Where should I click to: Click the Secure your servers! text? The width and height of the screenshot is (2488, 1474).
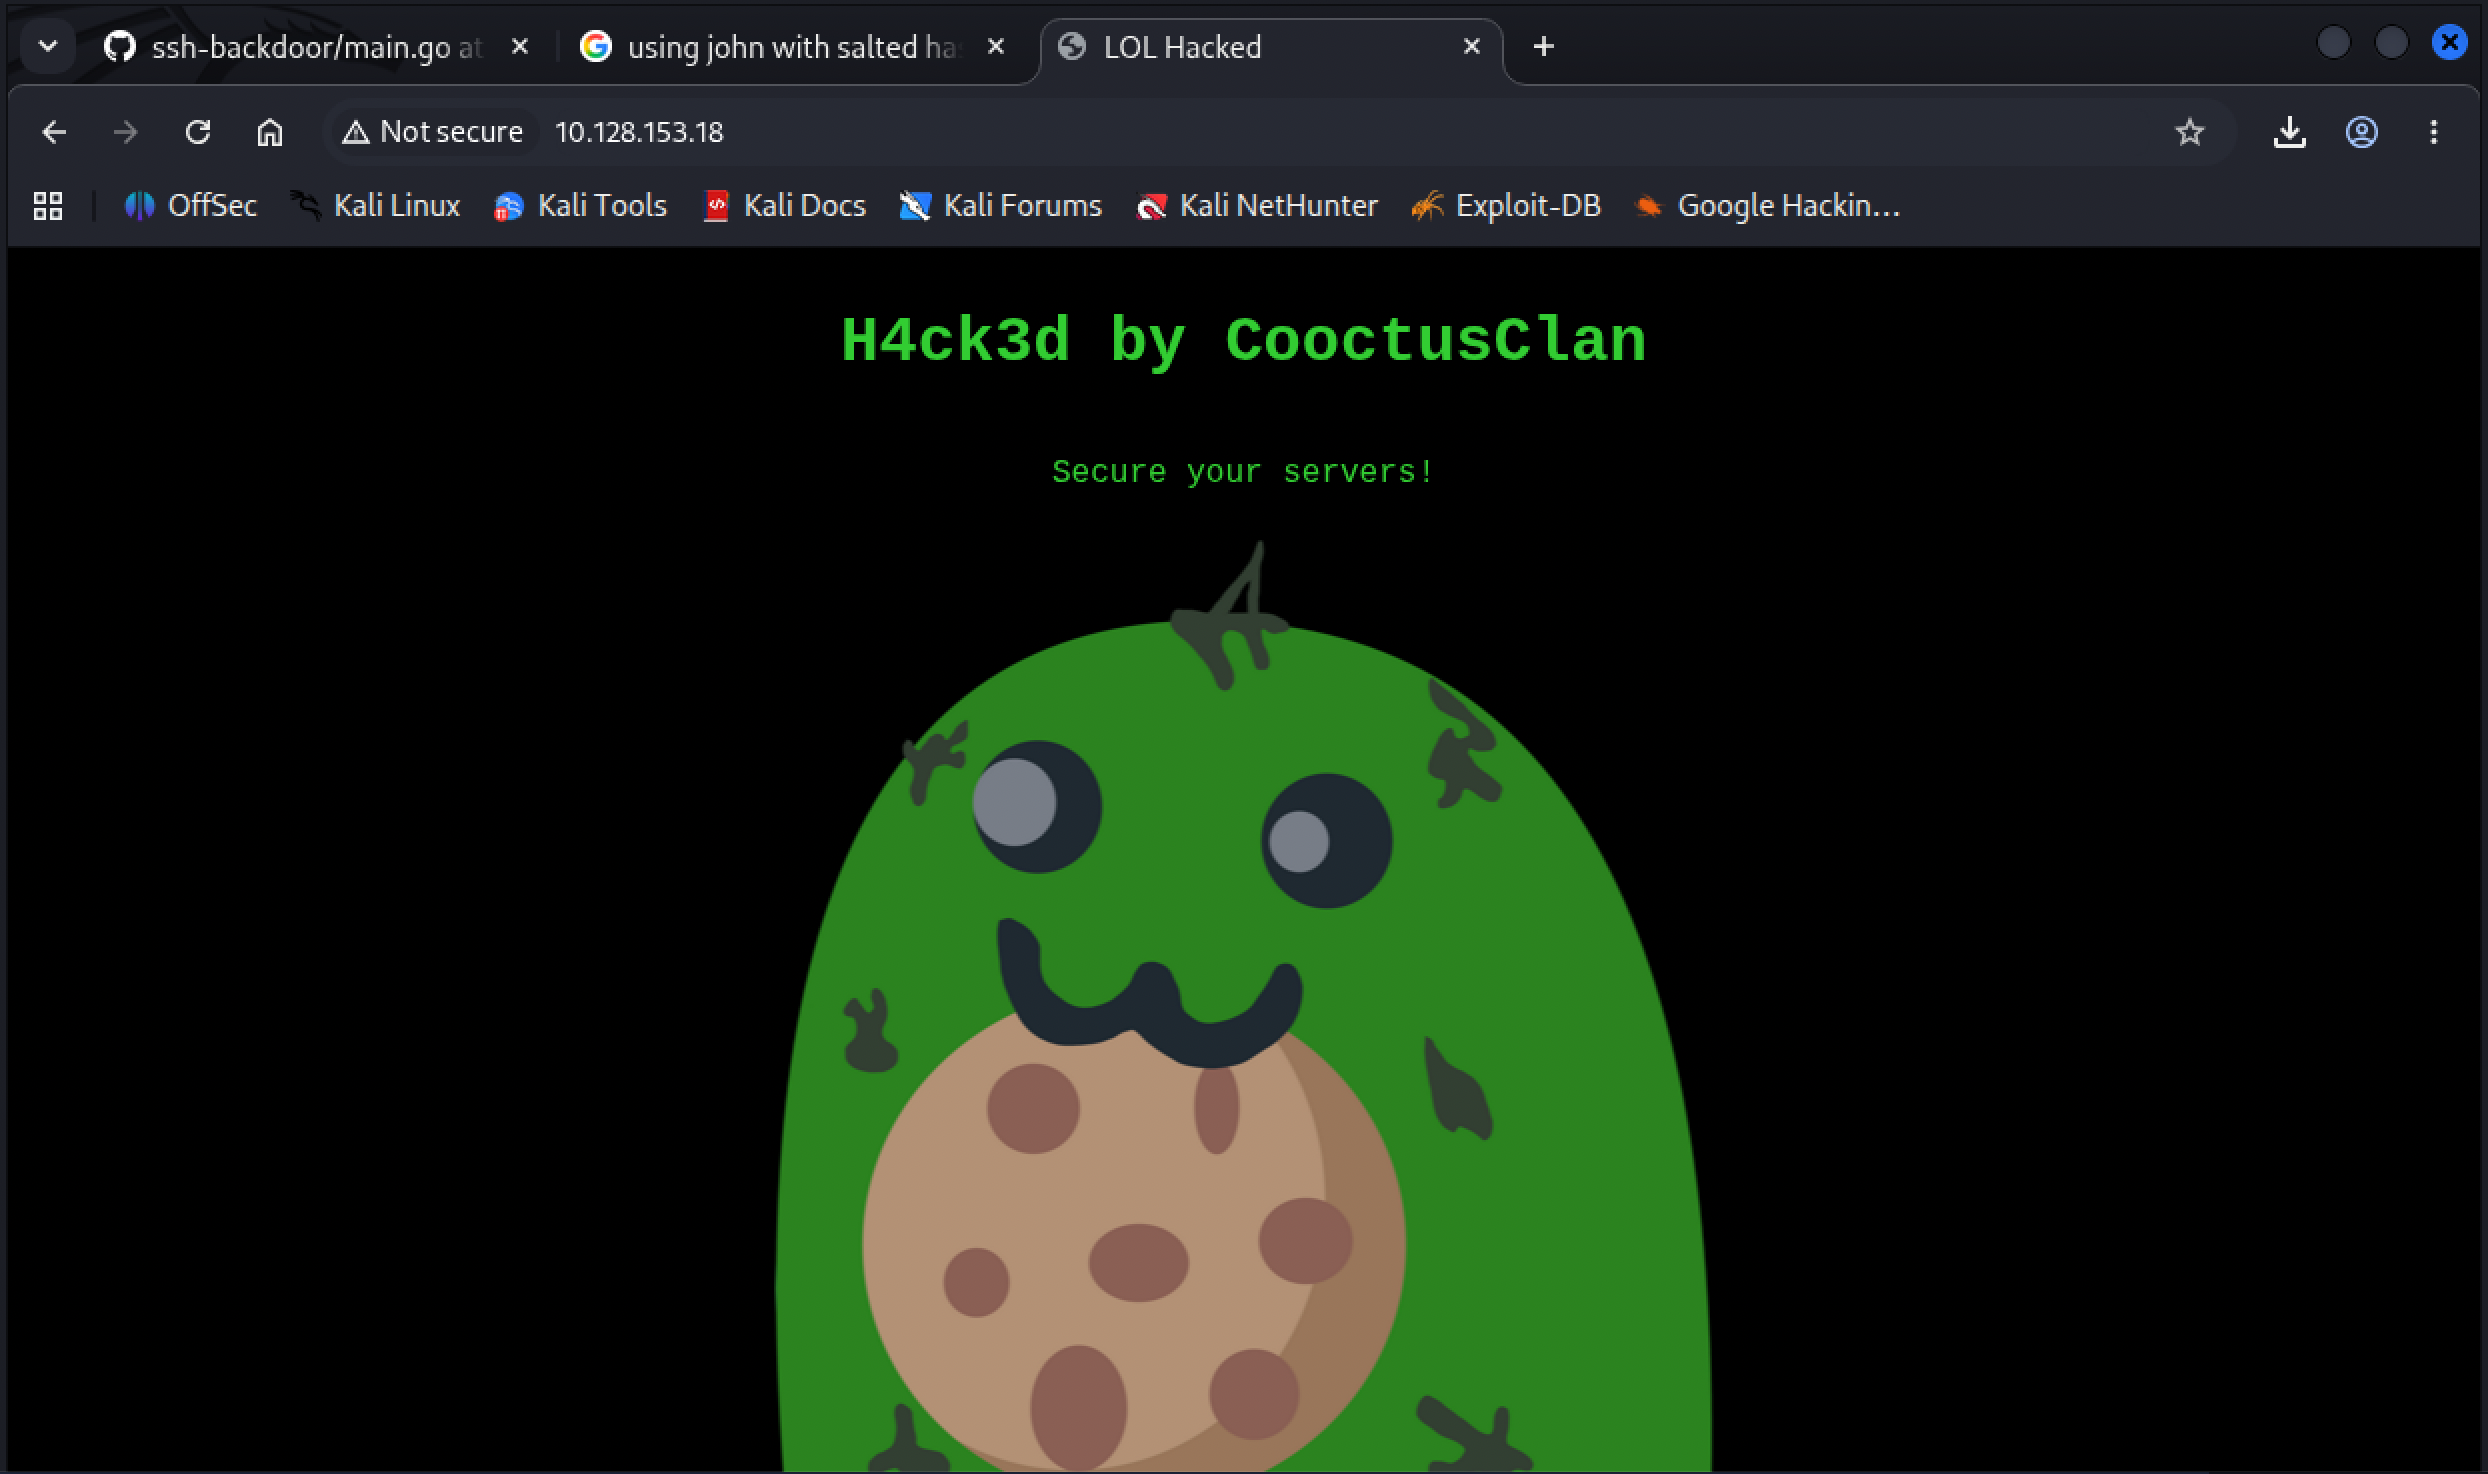[x=1243, y=472]
